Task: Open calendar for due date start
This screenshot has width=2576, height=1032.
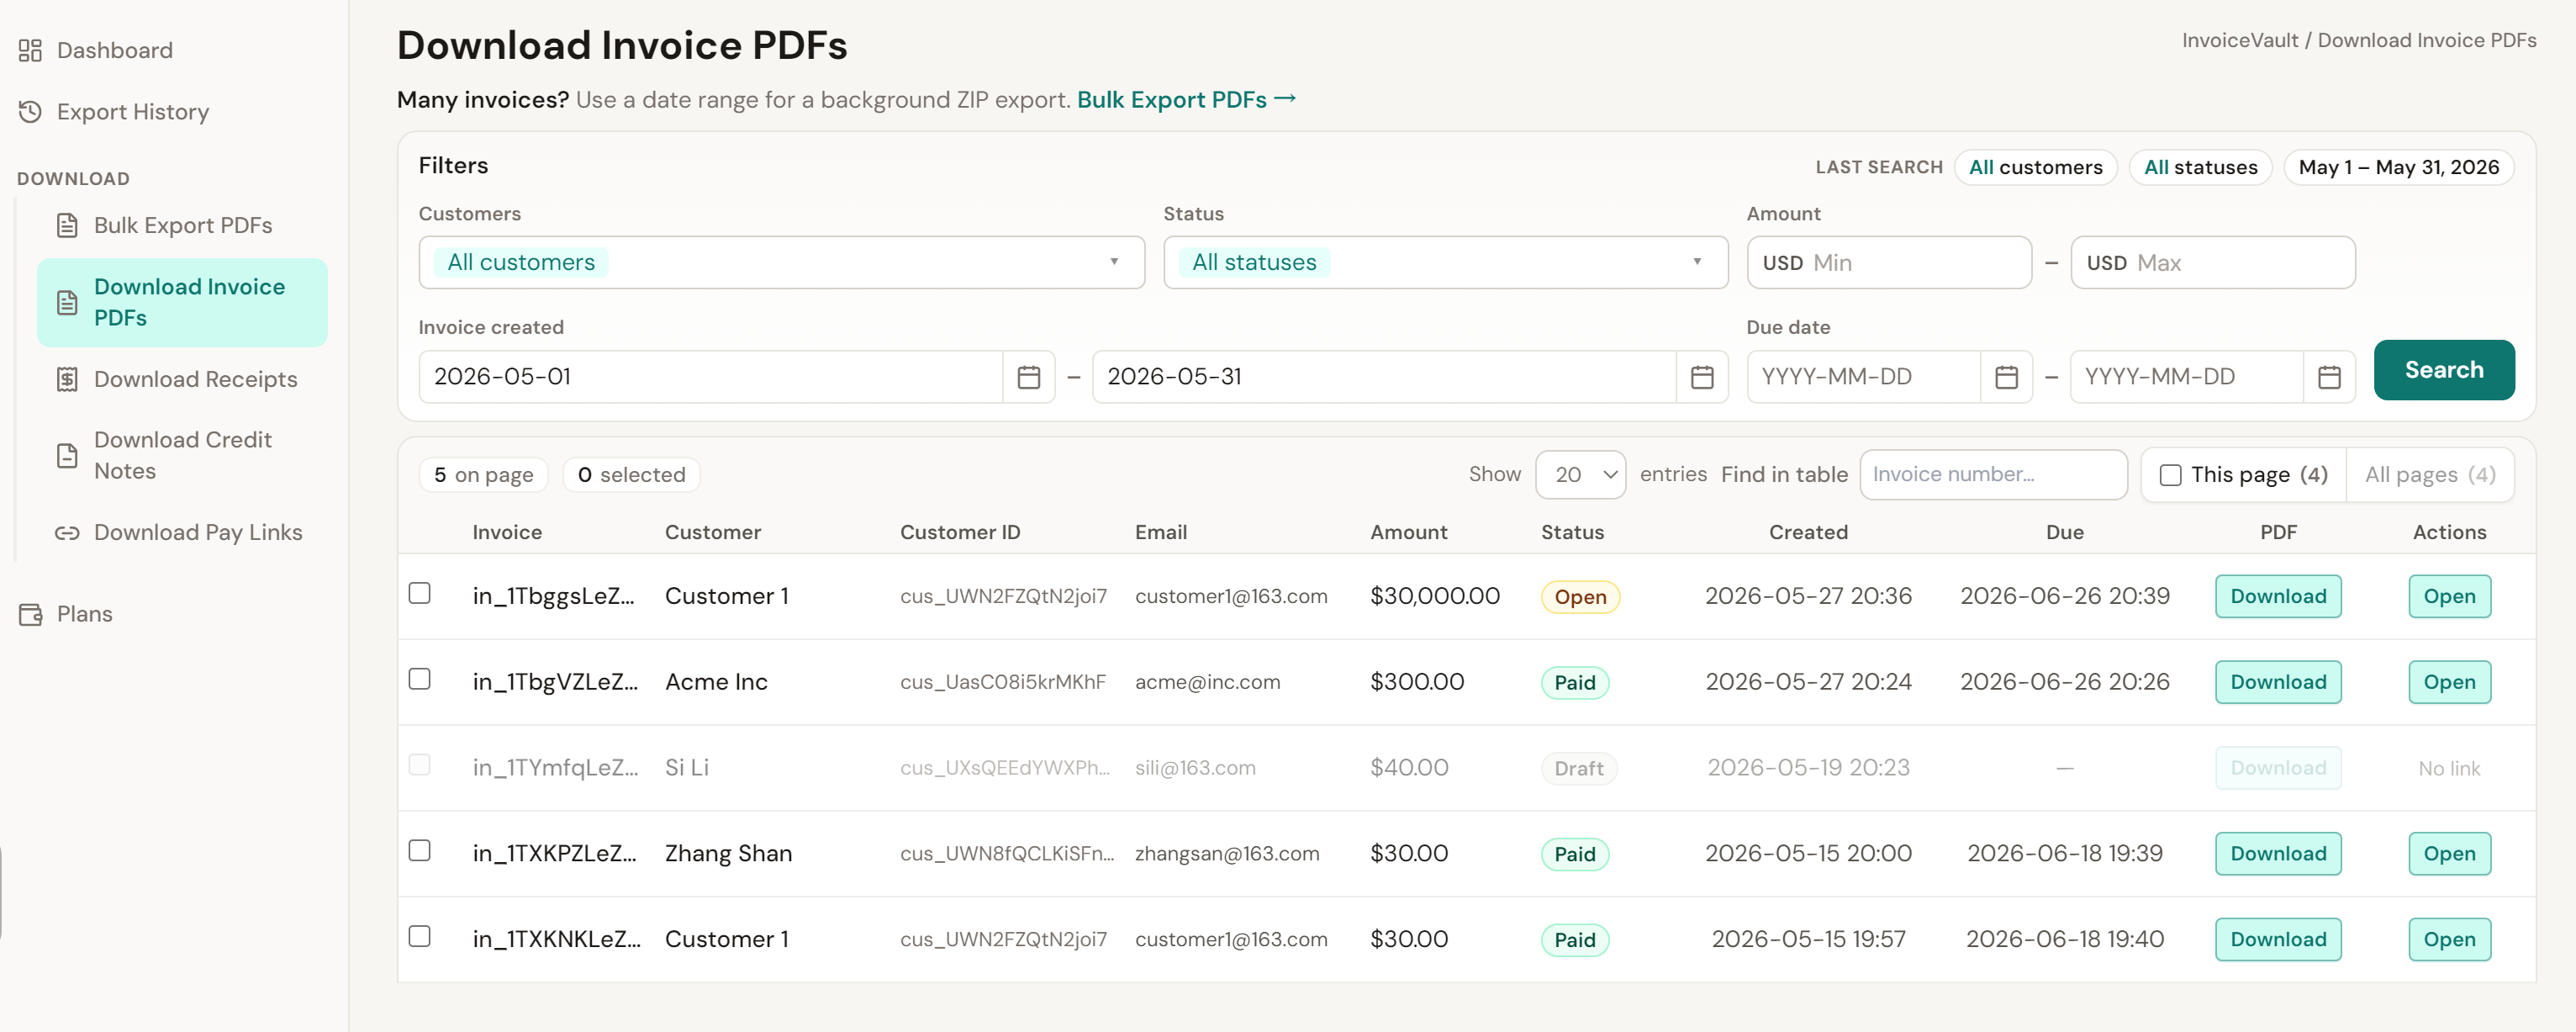Action: [2005, 376]
